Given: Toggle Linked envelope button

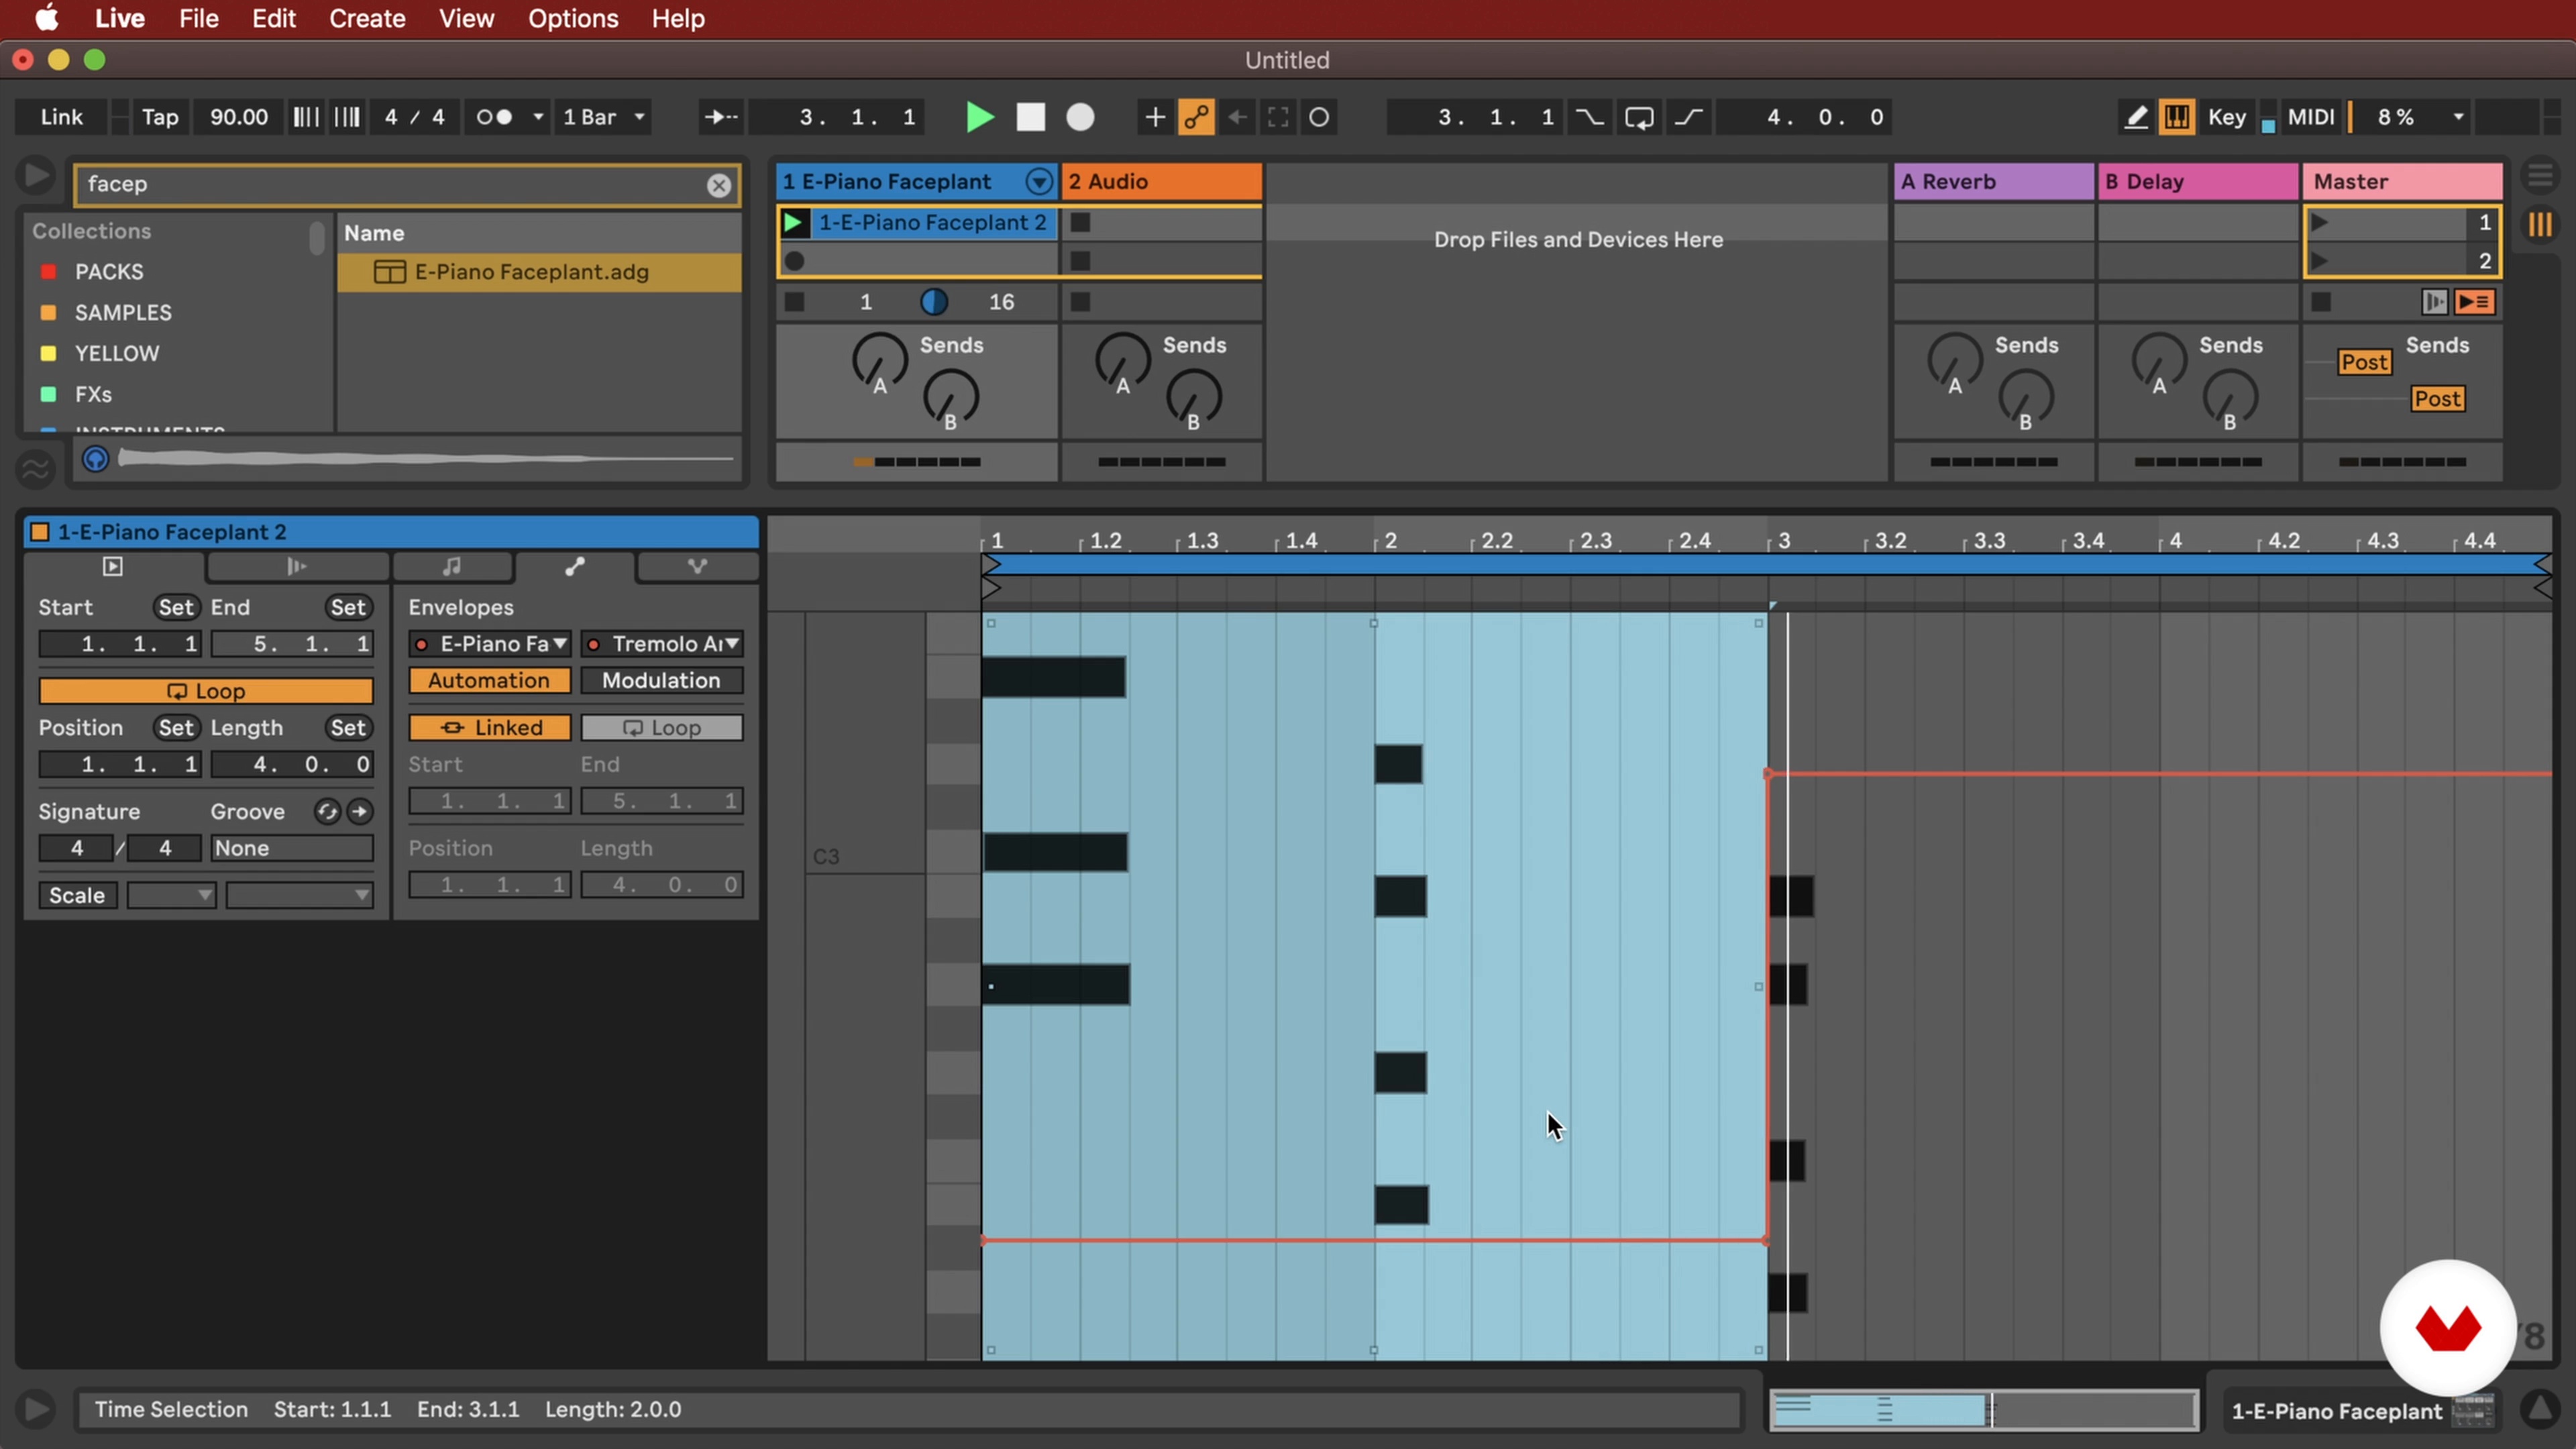Looking at the screenshot, I should (489, 728).
